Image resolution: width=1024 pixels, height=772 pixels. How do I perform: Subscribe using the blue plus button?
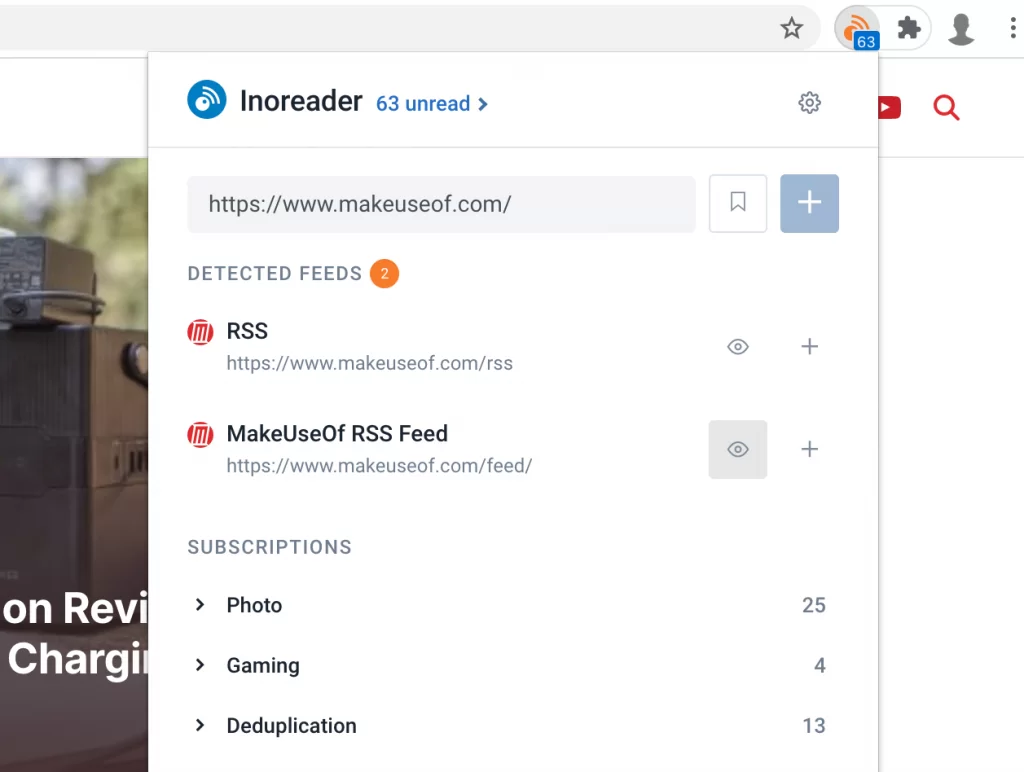click(809, 203)
